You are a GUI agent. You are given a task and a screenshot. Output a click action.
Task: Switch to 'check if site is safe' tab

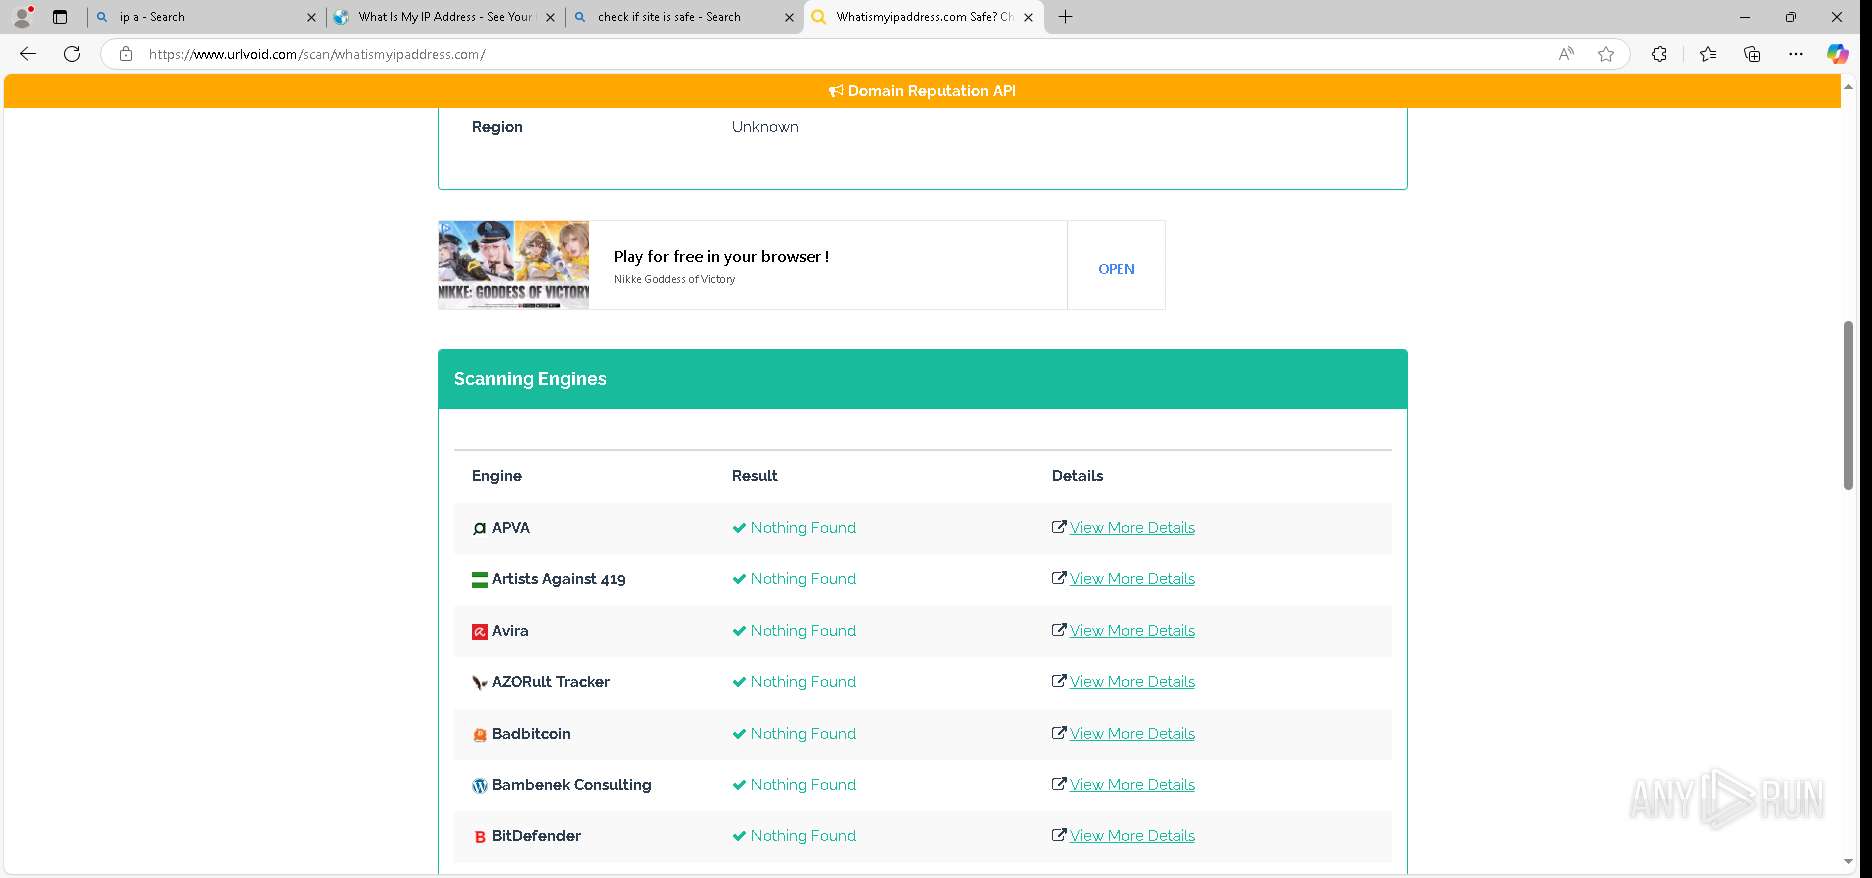(684, 17)
